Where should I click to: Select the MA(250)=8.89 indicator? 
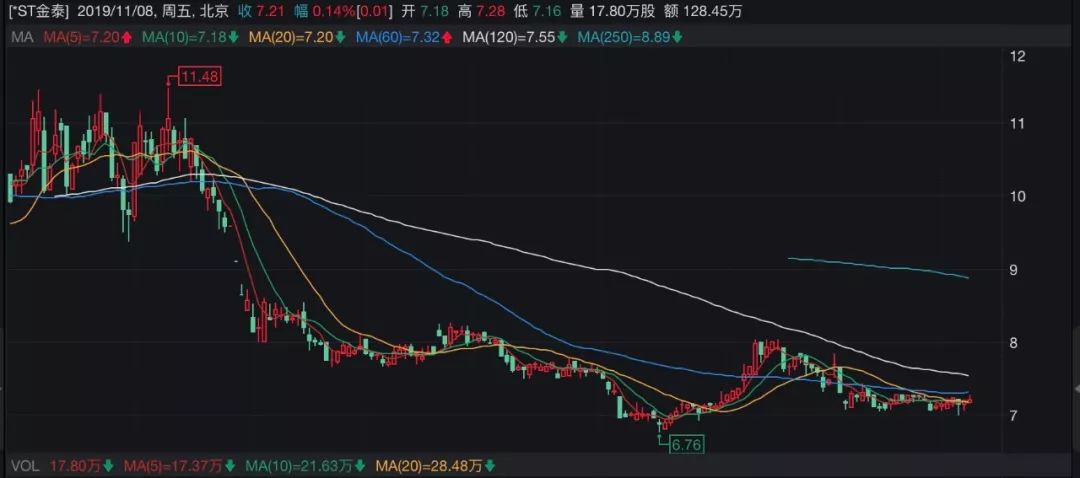pos(623,37)
